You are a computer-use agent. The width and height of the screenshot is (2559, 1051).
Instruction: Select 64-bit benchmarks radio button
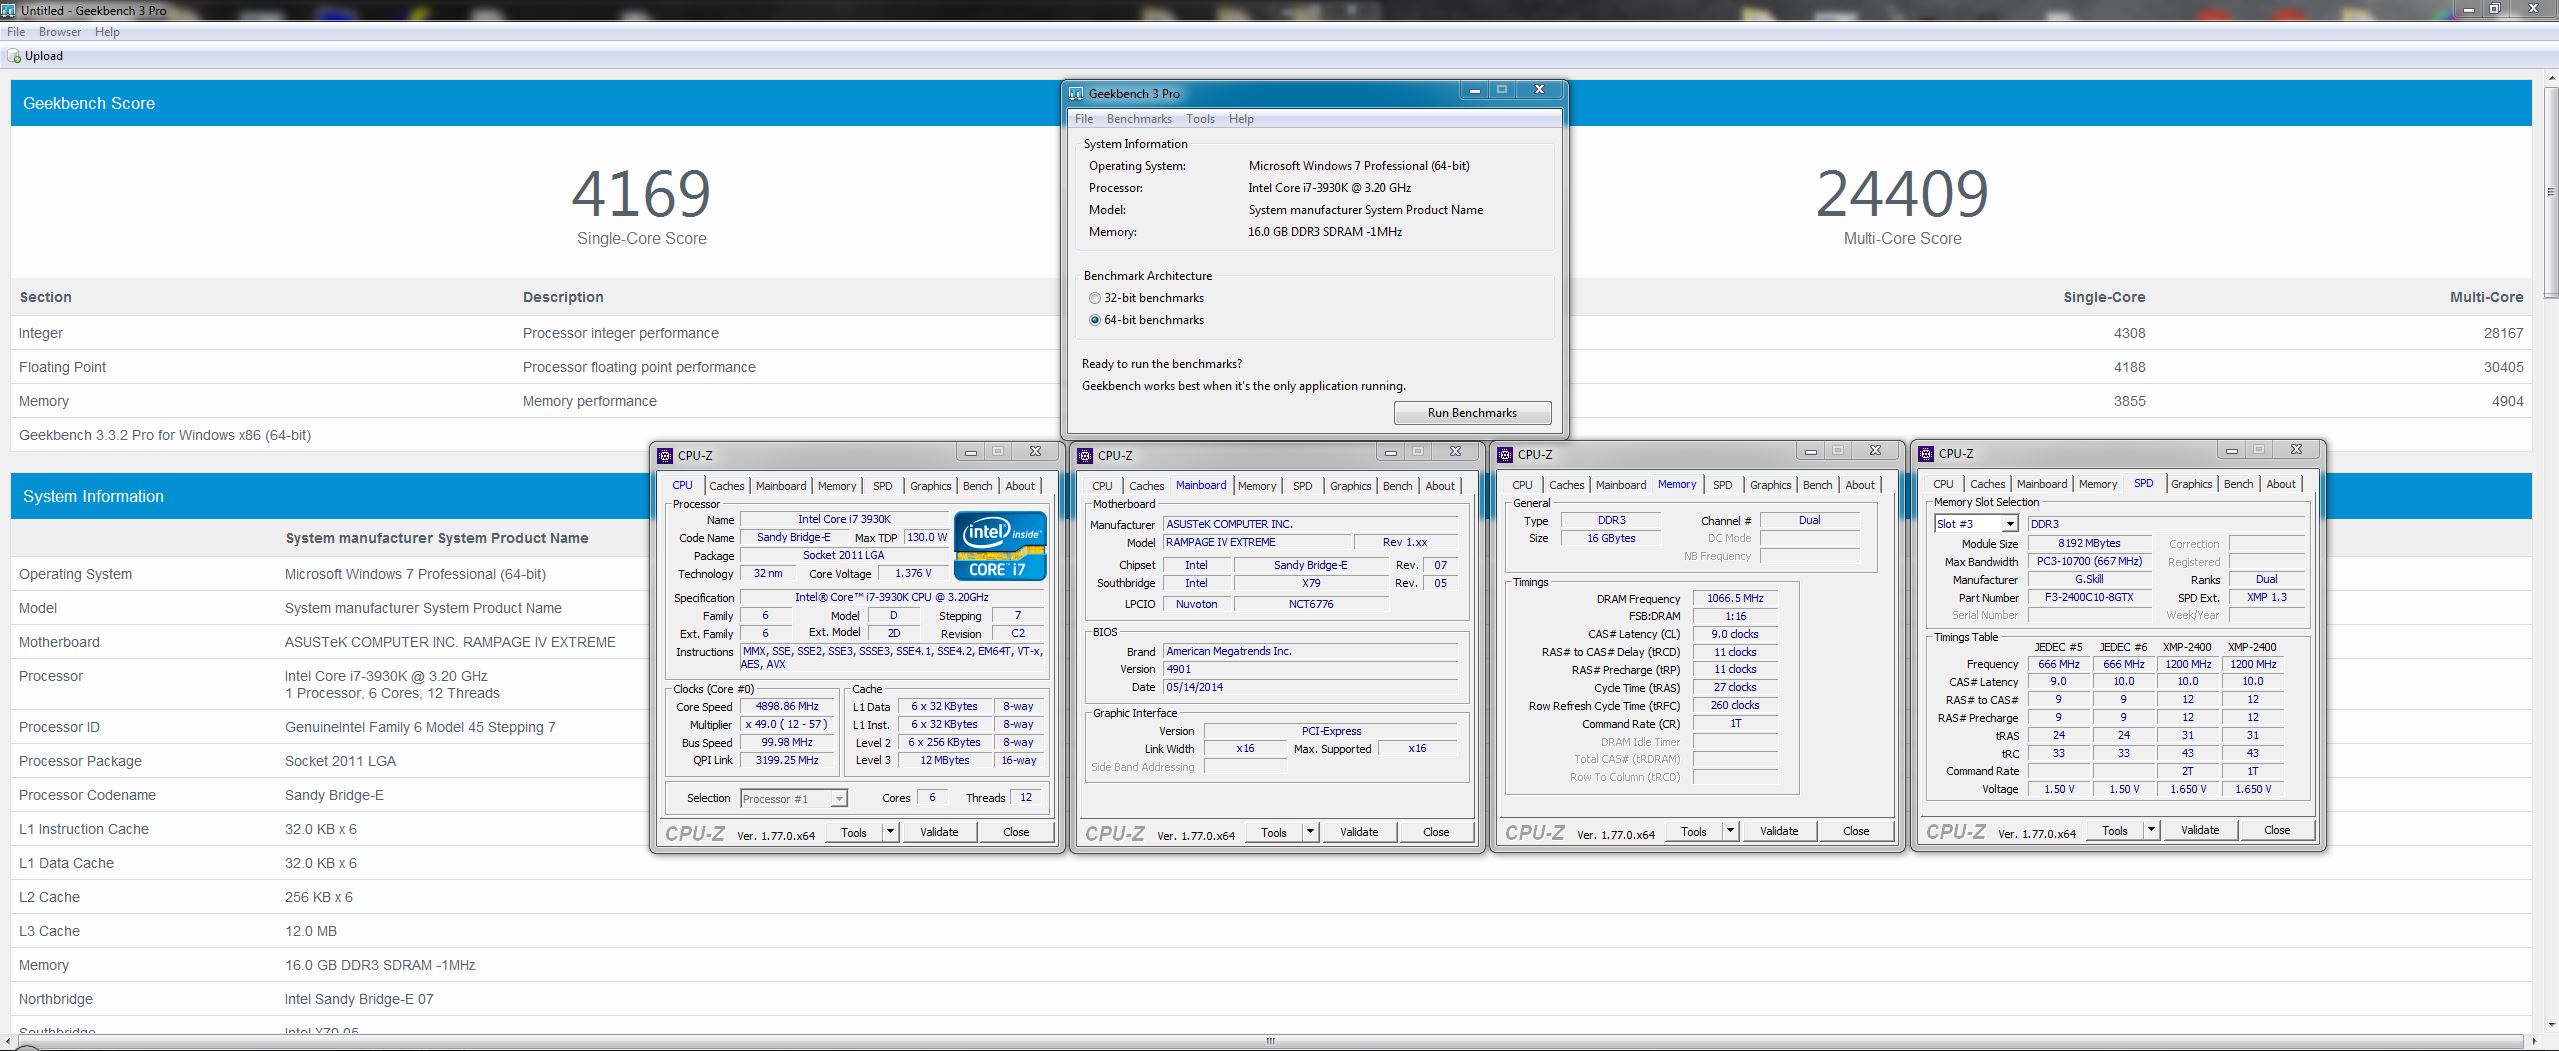(1095, 320)
